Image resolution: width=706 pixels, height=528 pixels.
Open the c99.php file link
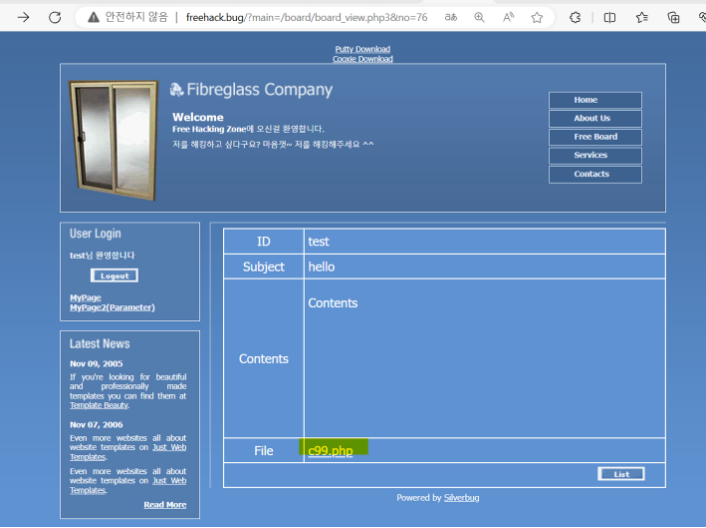(x=330, y=451)
